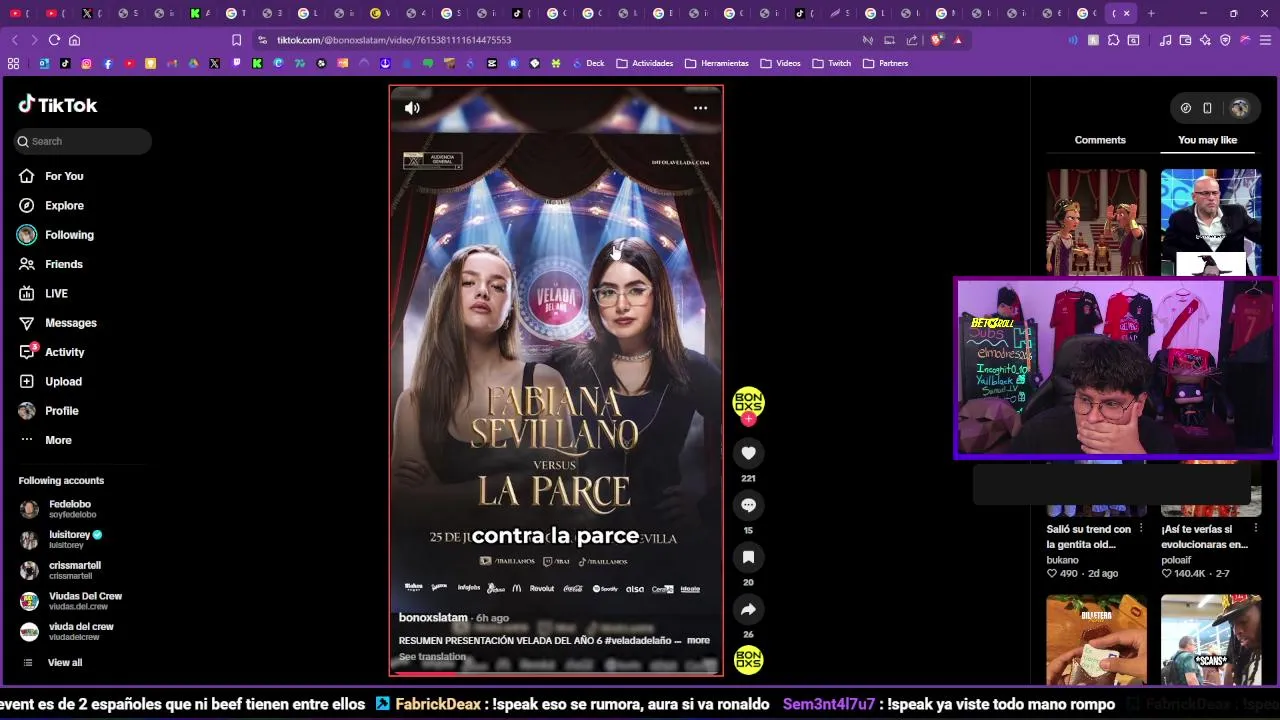This screenshot has height=720, width=1280.
Task: Open Brave VPN shield icon
Action: point(1225,40)
